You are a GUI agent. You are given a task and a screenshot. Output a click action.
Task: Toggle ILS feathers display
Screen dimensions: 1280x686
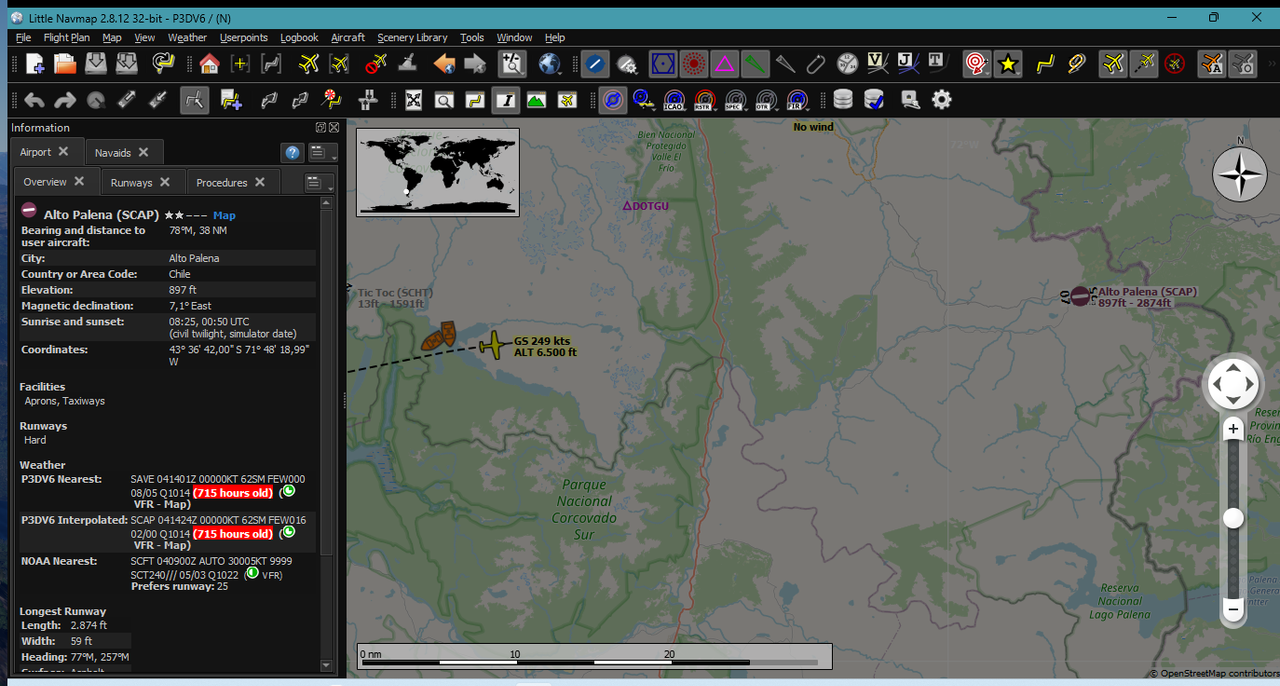point(756,65)
